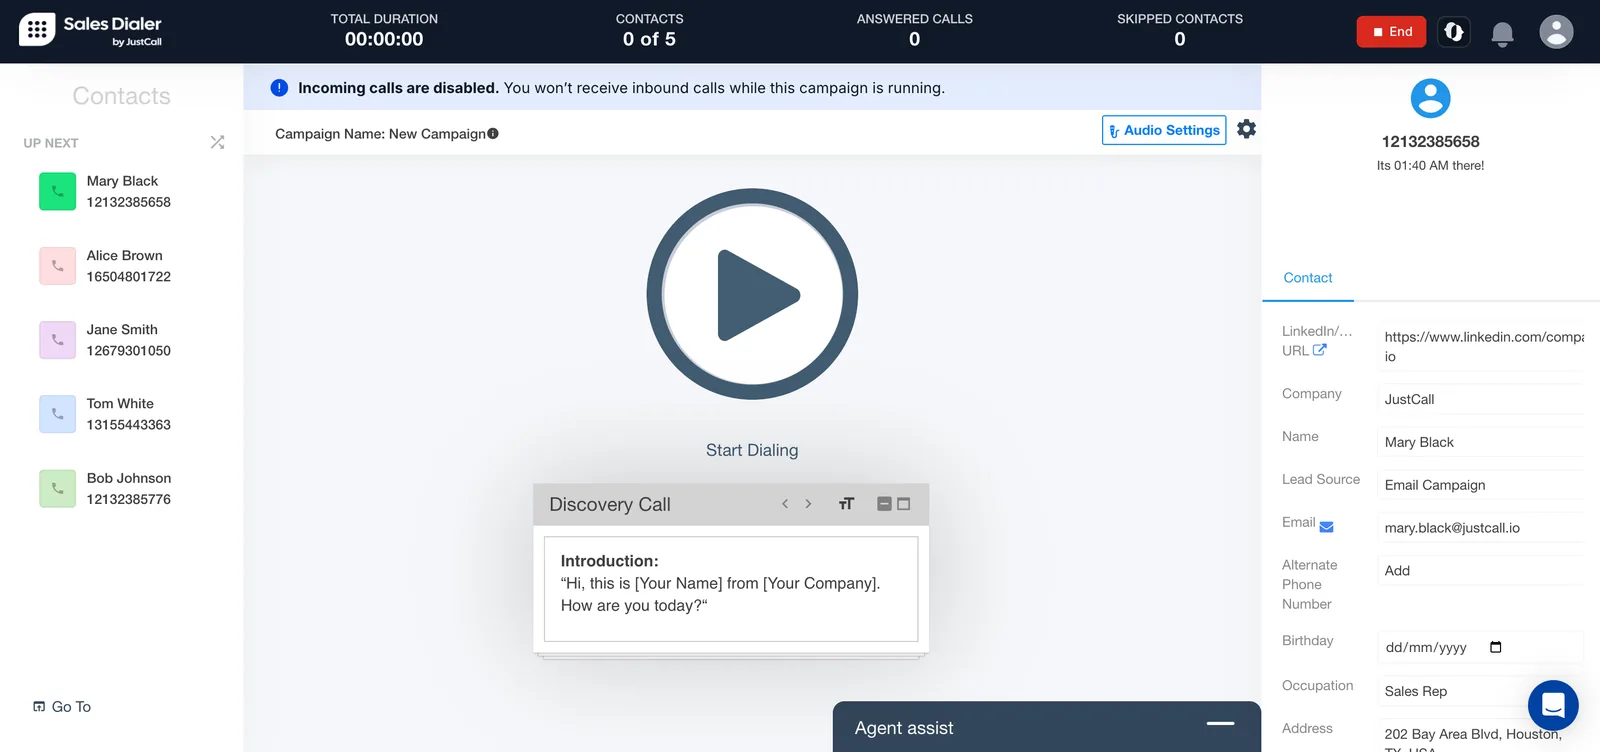Click phone number 12132385658 in contact panel

(1430, 142)
